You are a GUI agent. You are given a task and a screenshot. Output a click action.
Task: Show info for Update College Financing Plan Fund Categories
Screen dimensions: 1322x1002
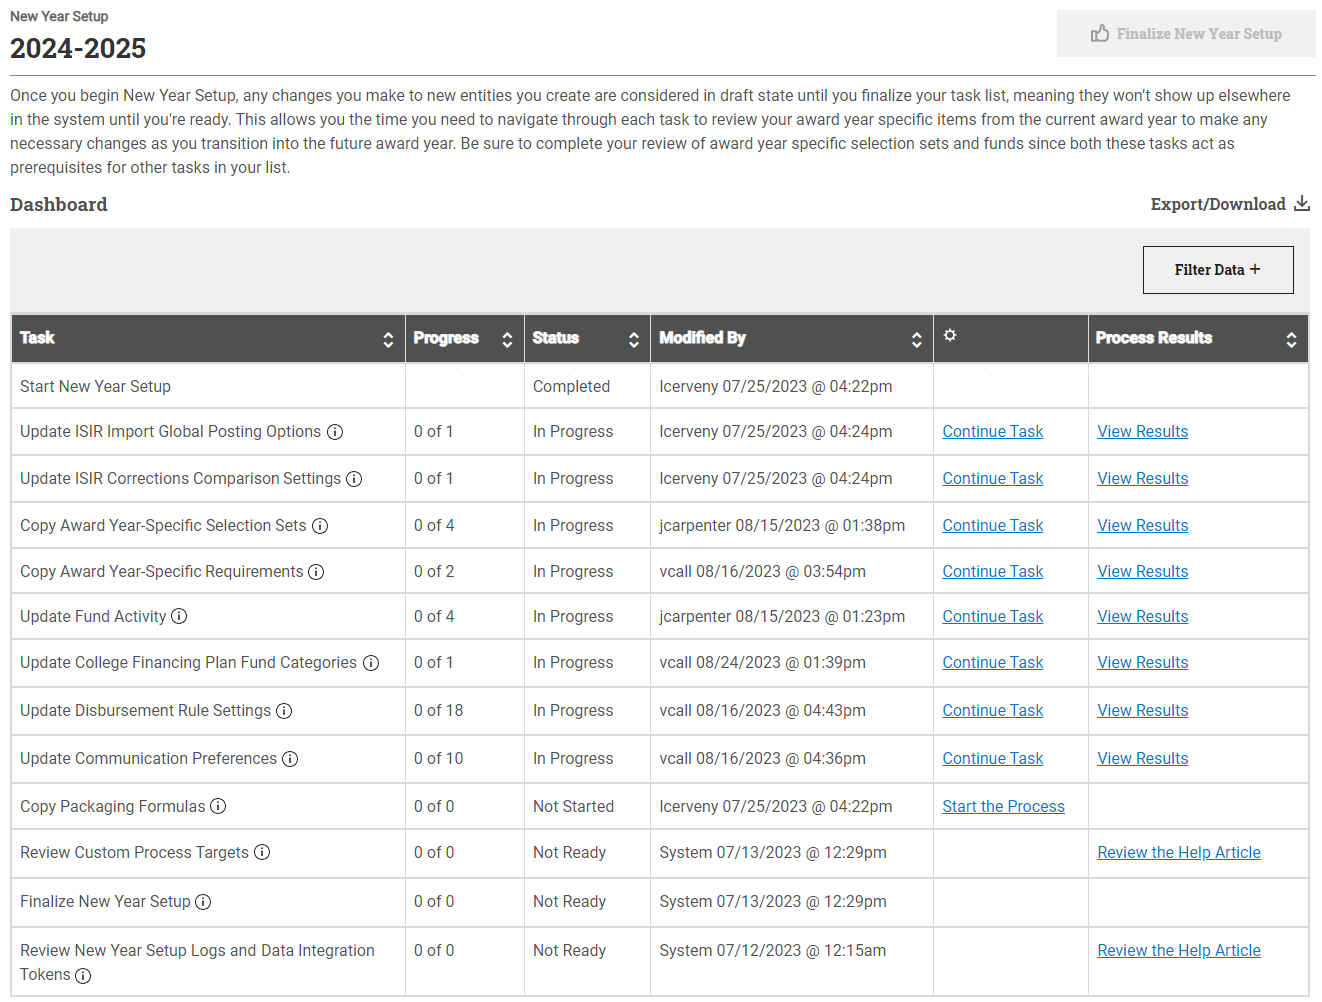pos(371,663)
